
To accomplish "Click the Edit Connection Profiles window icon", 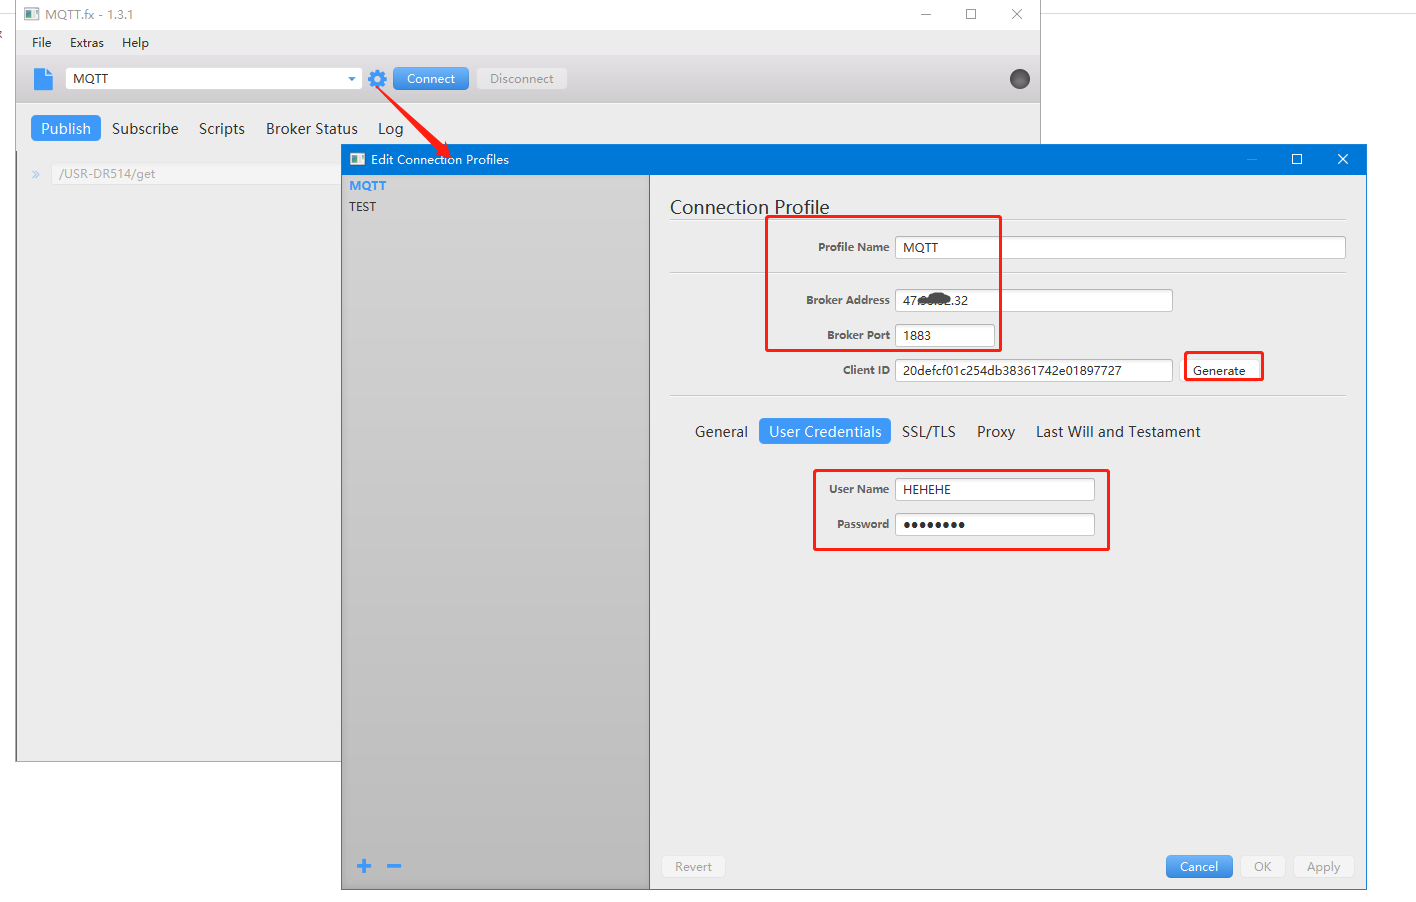I will (x=357, y=159).
